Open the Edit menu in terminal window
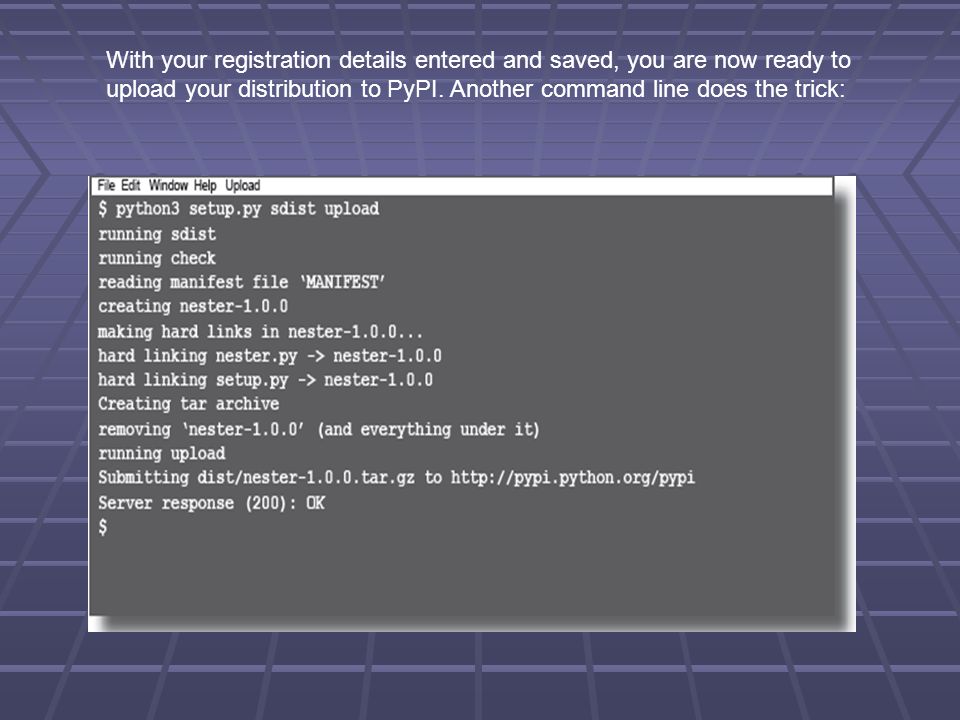The height and width of the screenshot is (720, 960). pos(130,186)
